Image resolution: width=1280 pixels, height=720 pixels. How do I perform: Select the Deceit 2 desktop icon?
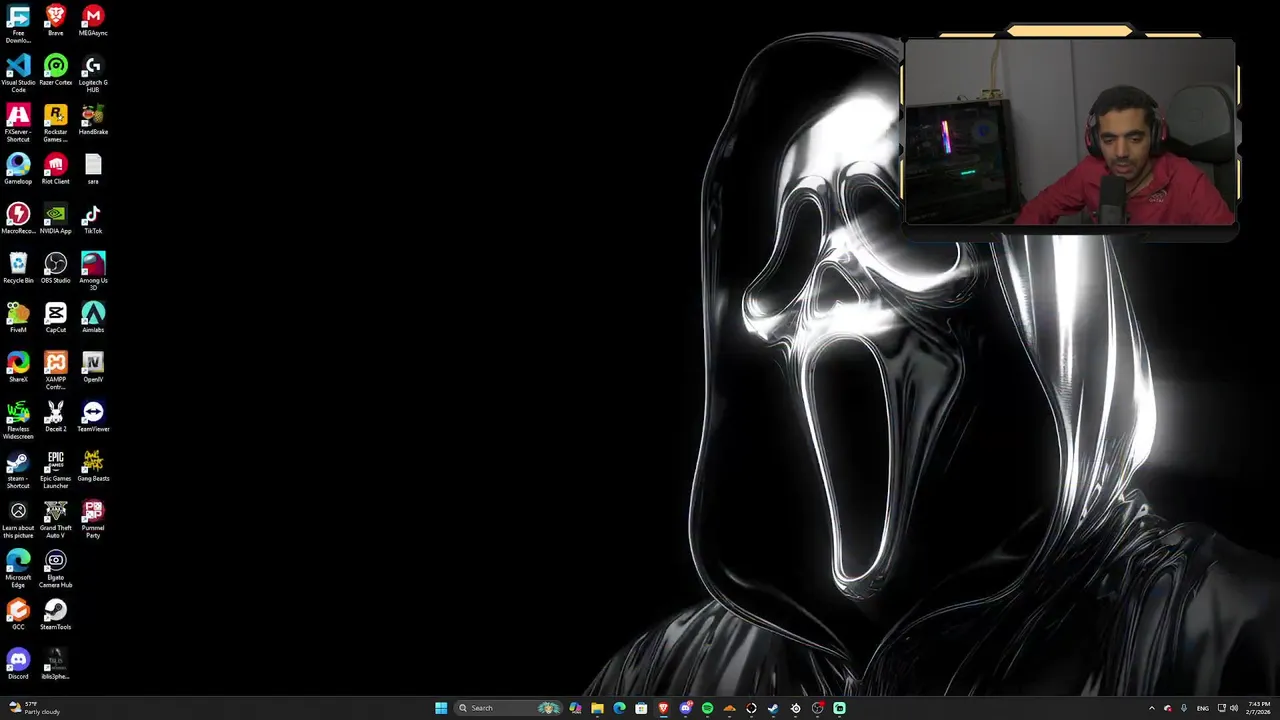coord(55,417)
